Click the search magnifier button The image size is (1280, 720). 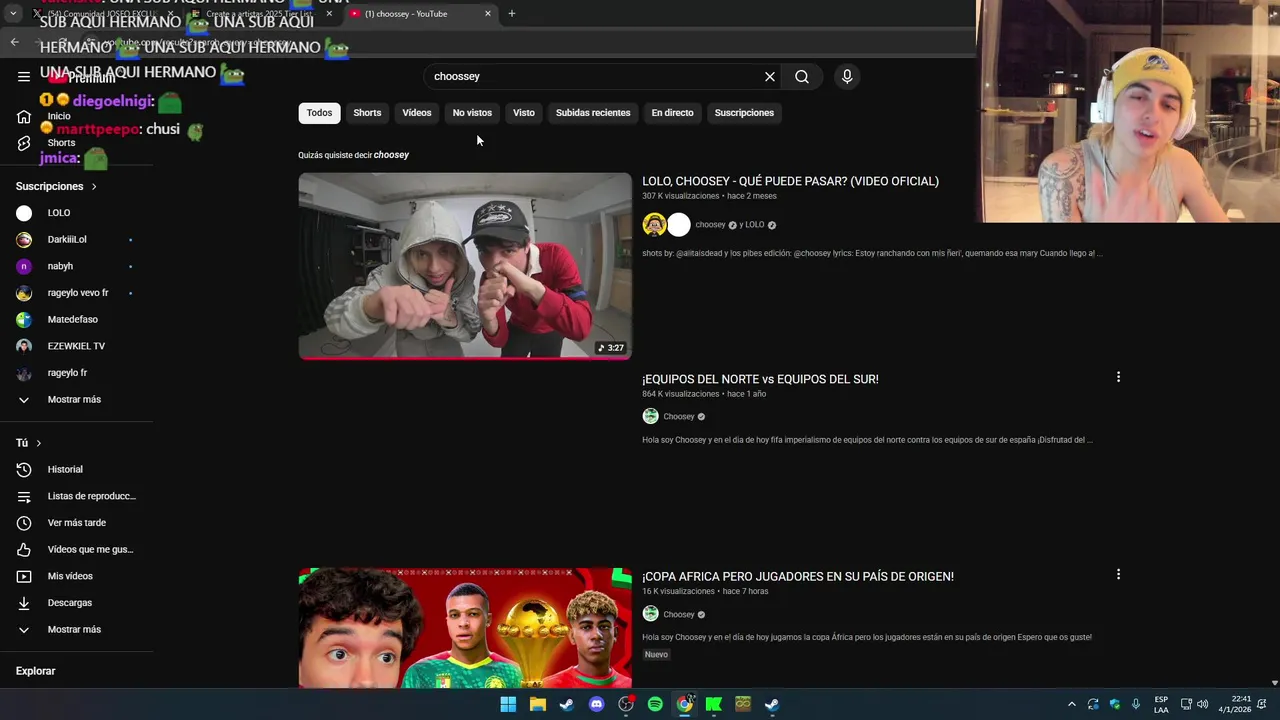[x=802, y=76]
